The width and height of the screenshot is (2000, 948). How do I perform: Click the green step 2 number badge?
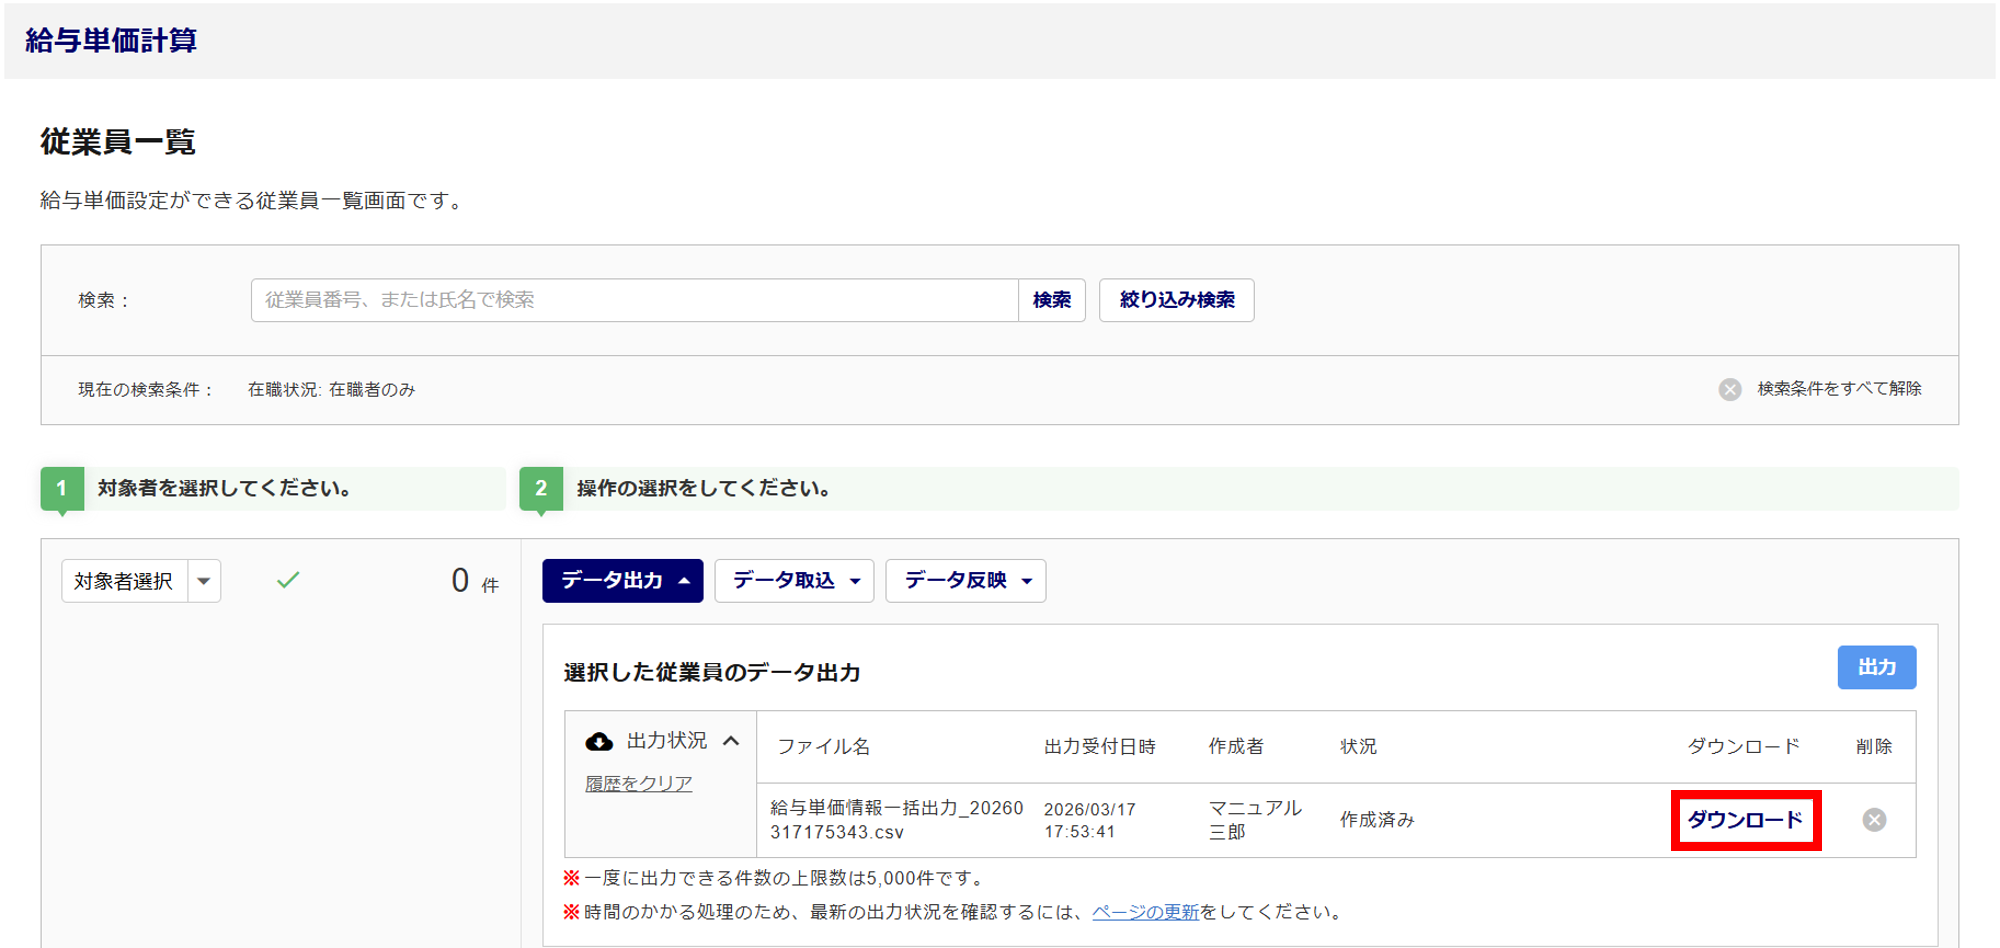[541, 488]
